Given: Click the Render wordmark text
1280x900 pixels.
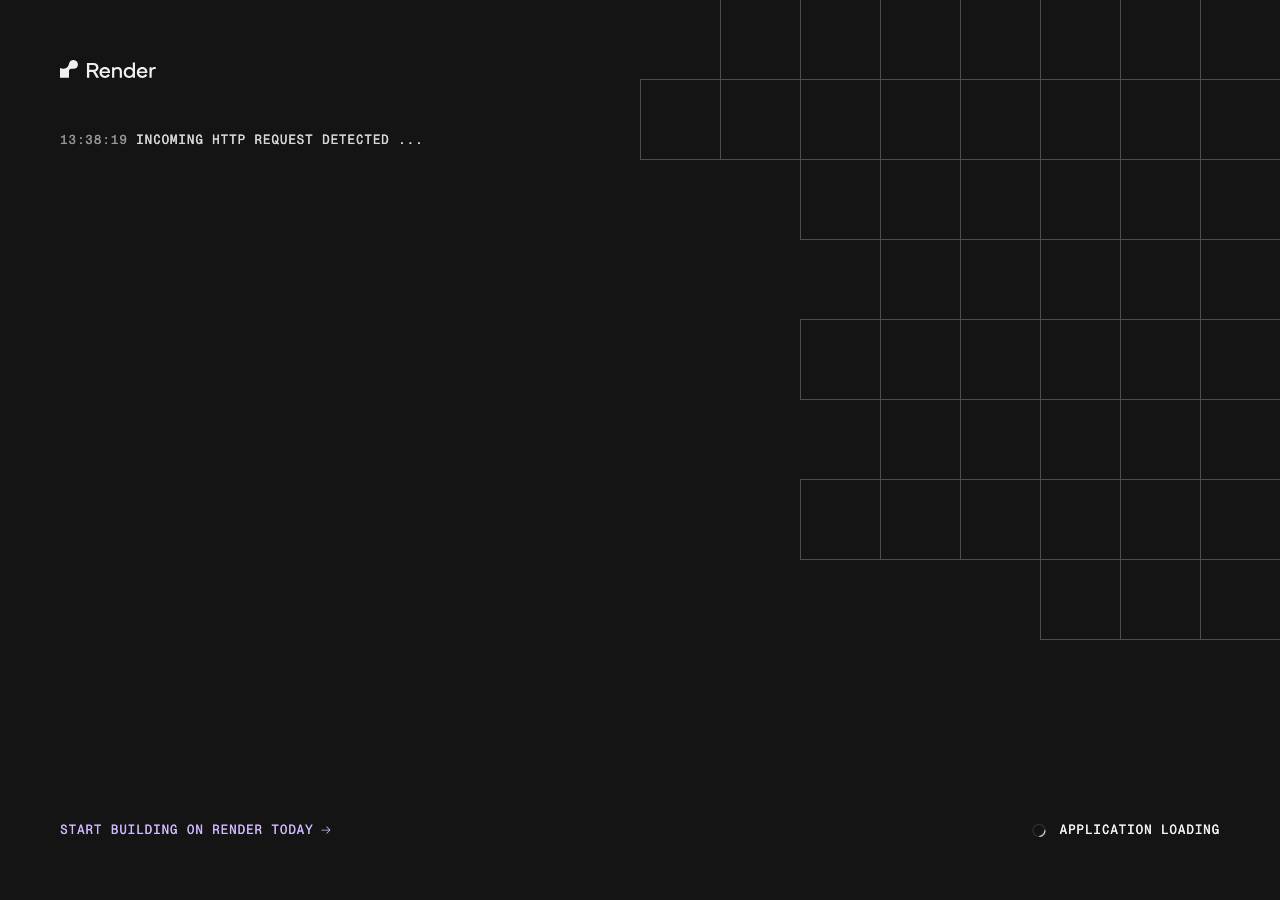Looking at the screenshot, I should (x=121, y=70).
